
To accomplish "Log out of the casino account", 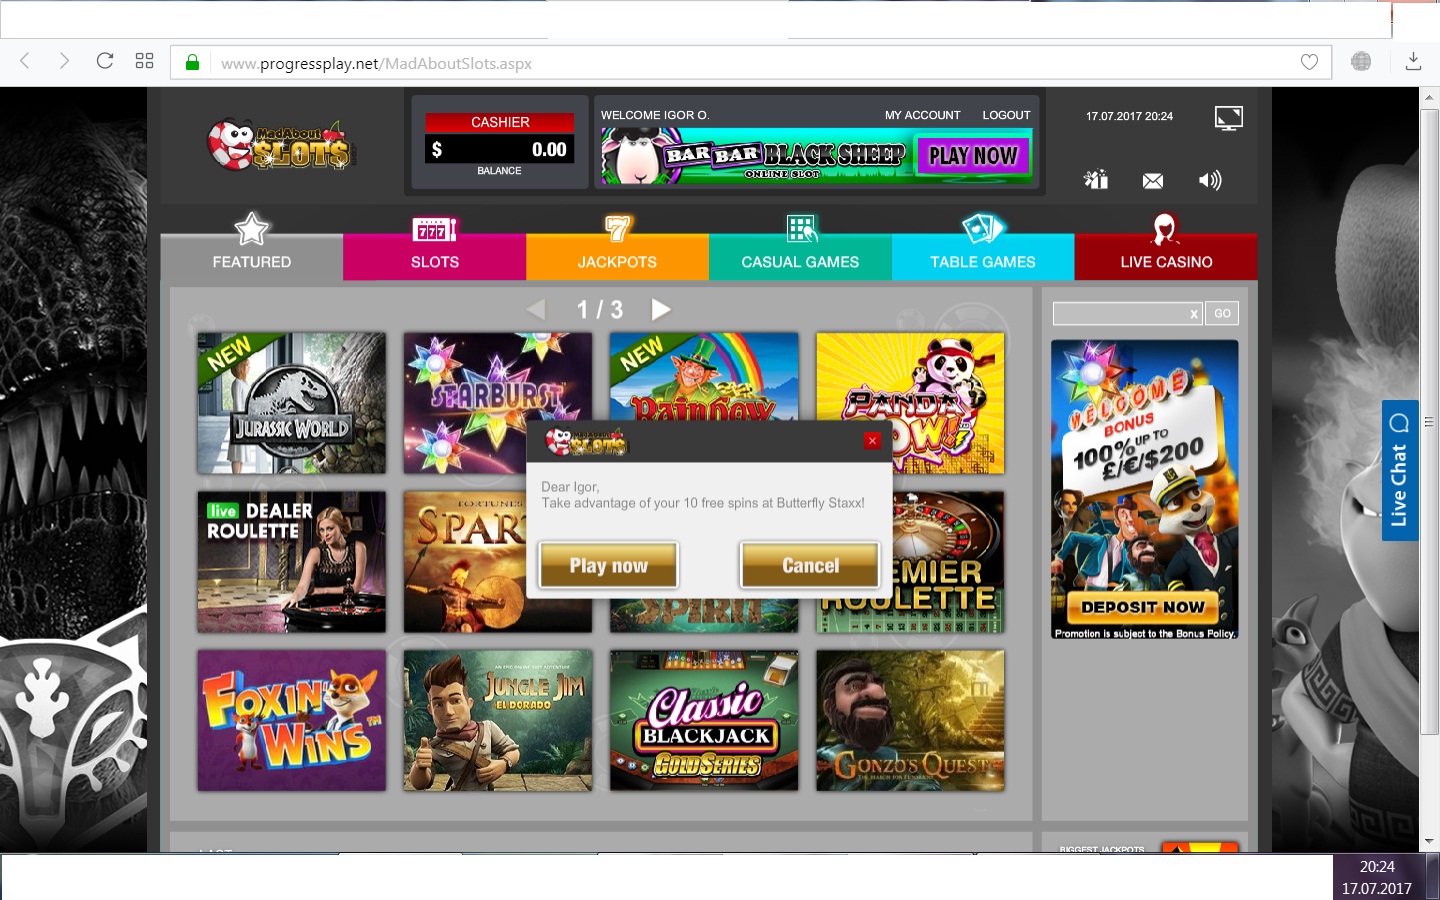I will [1006, 115].
